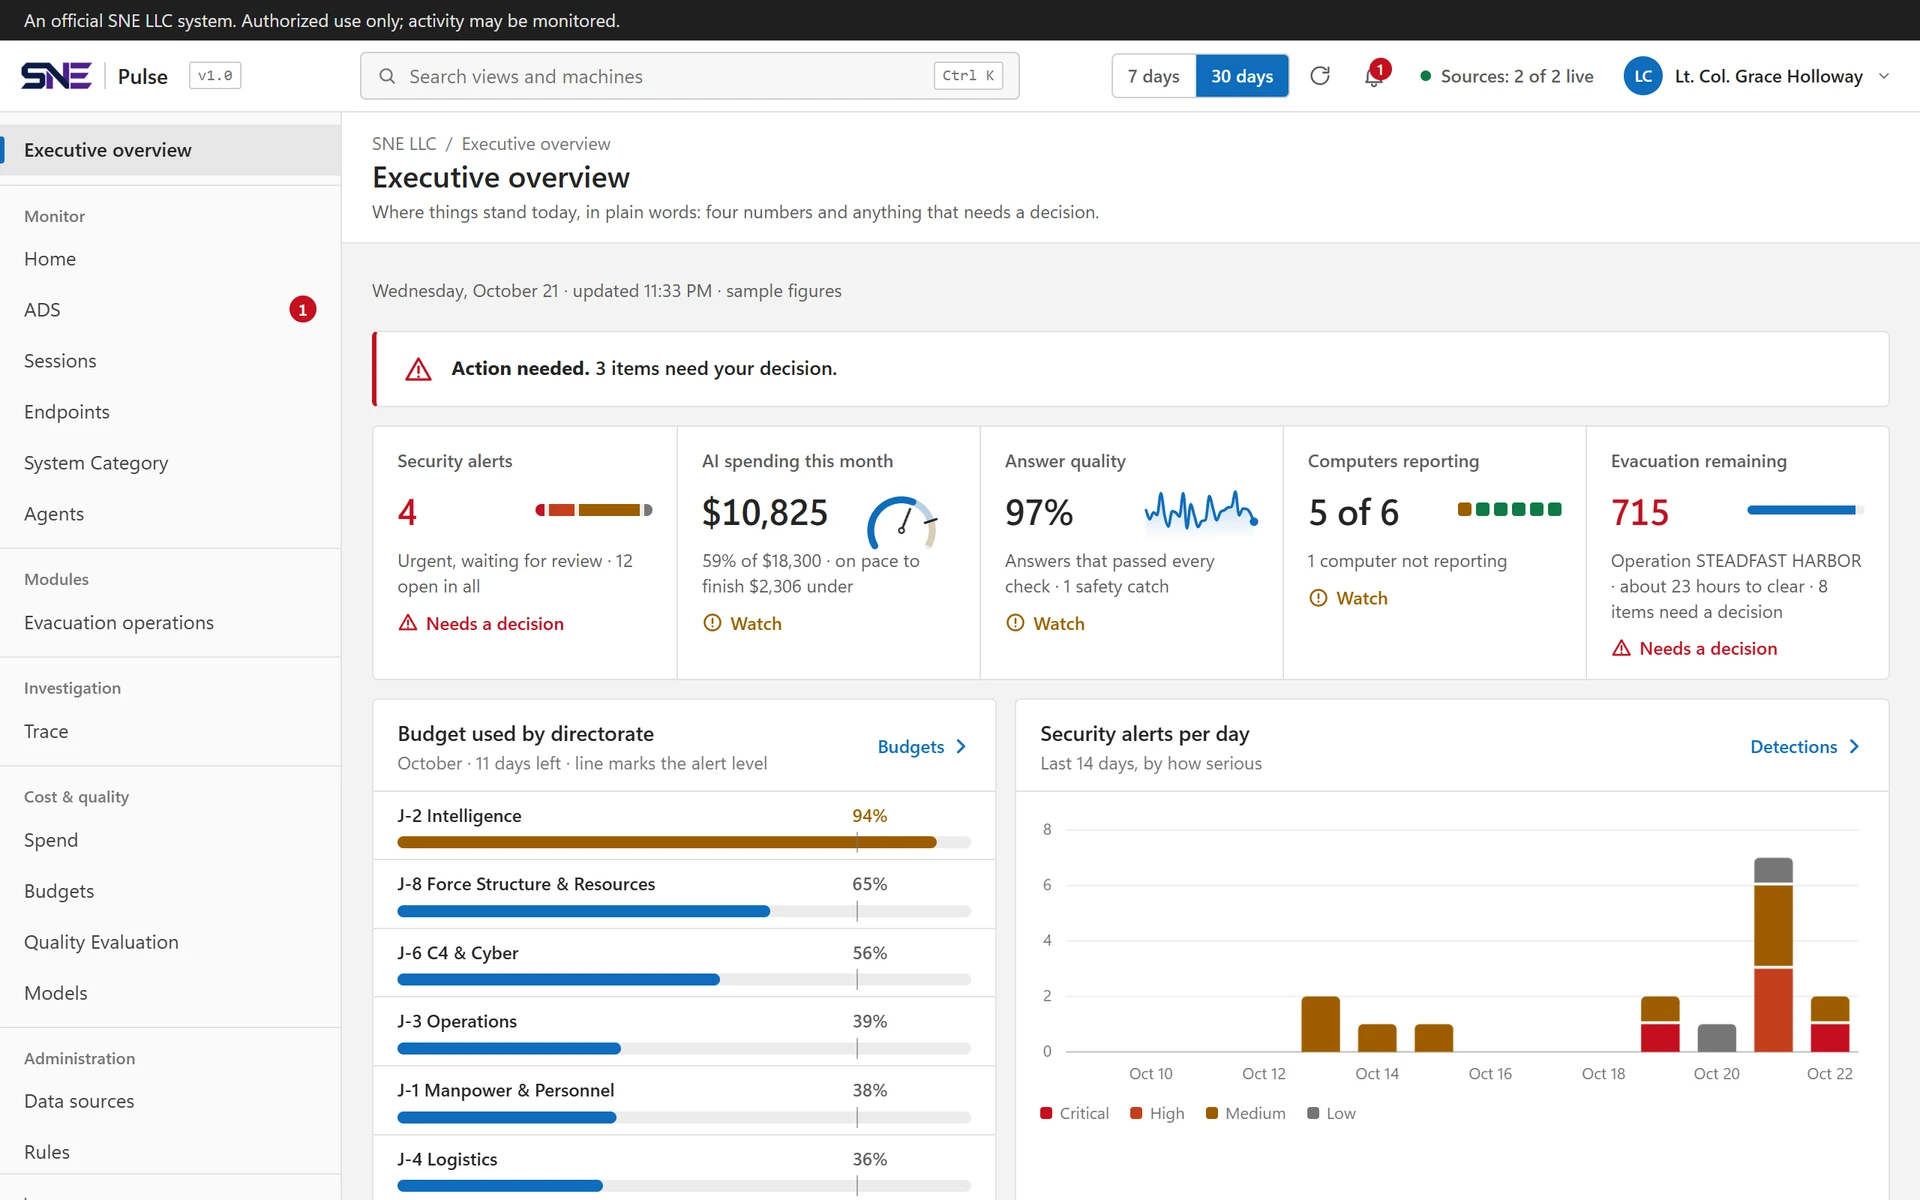
Task: Open Trace under Investigation
Action: 170,732
